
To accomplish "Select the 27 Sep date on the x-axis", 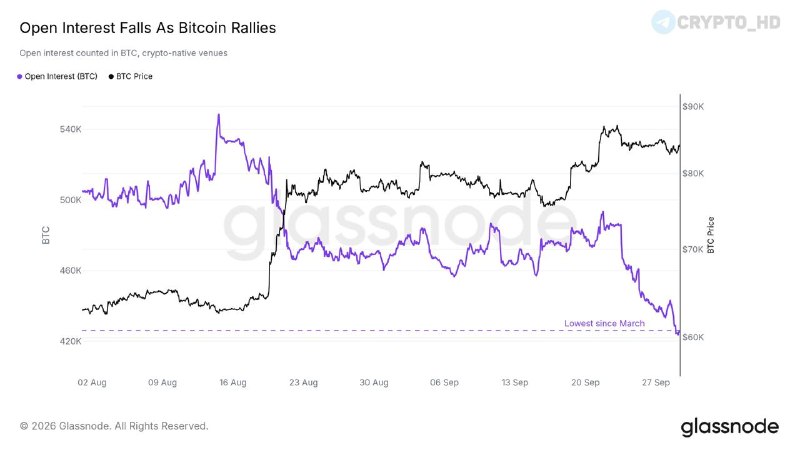I will point(656,382).
